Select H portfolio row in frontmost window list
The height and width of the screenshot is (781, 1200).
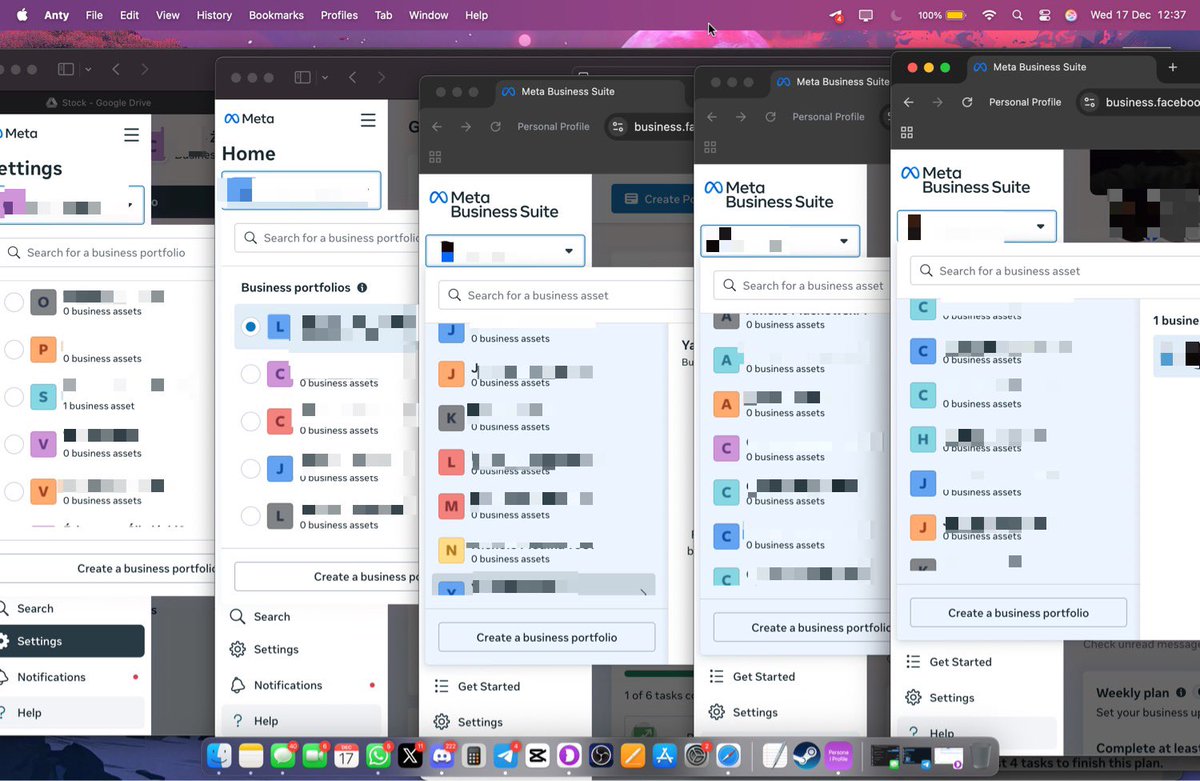(x=1018, y=441)
